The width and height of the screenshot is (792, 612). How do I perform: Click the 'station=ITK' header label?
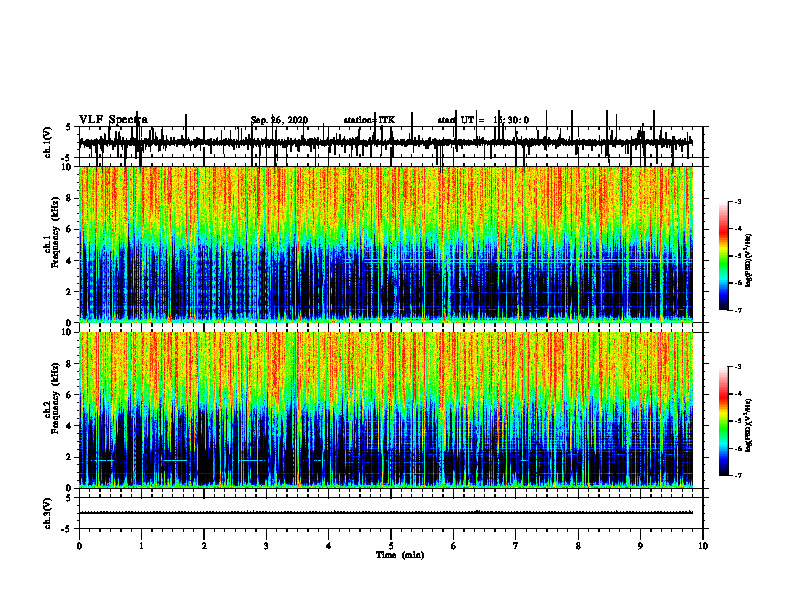(x=369, y=120)
